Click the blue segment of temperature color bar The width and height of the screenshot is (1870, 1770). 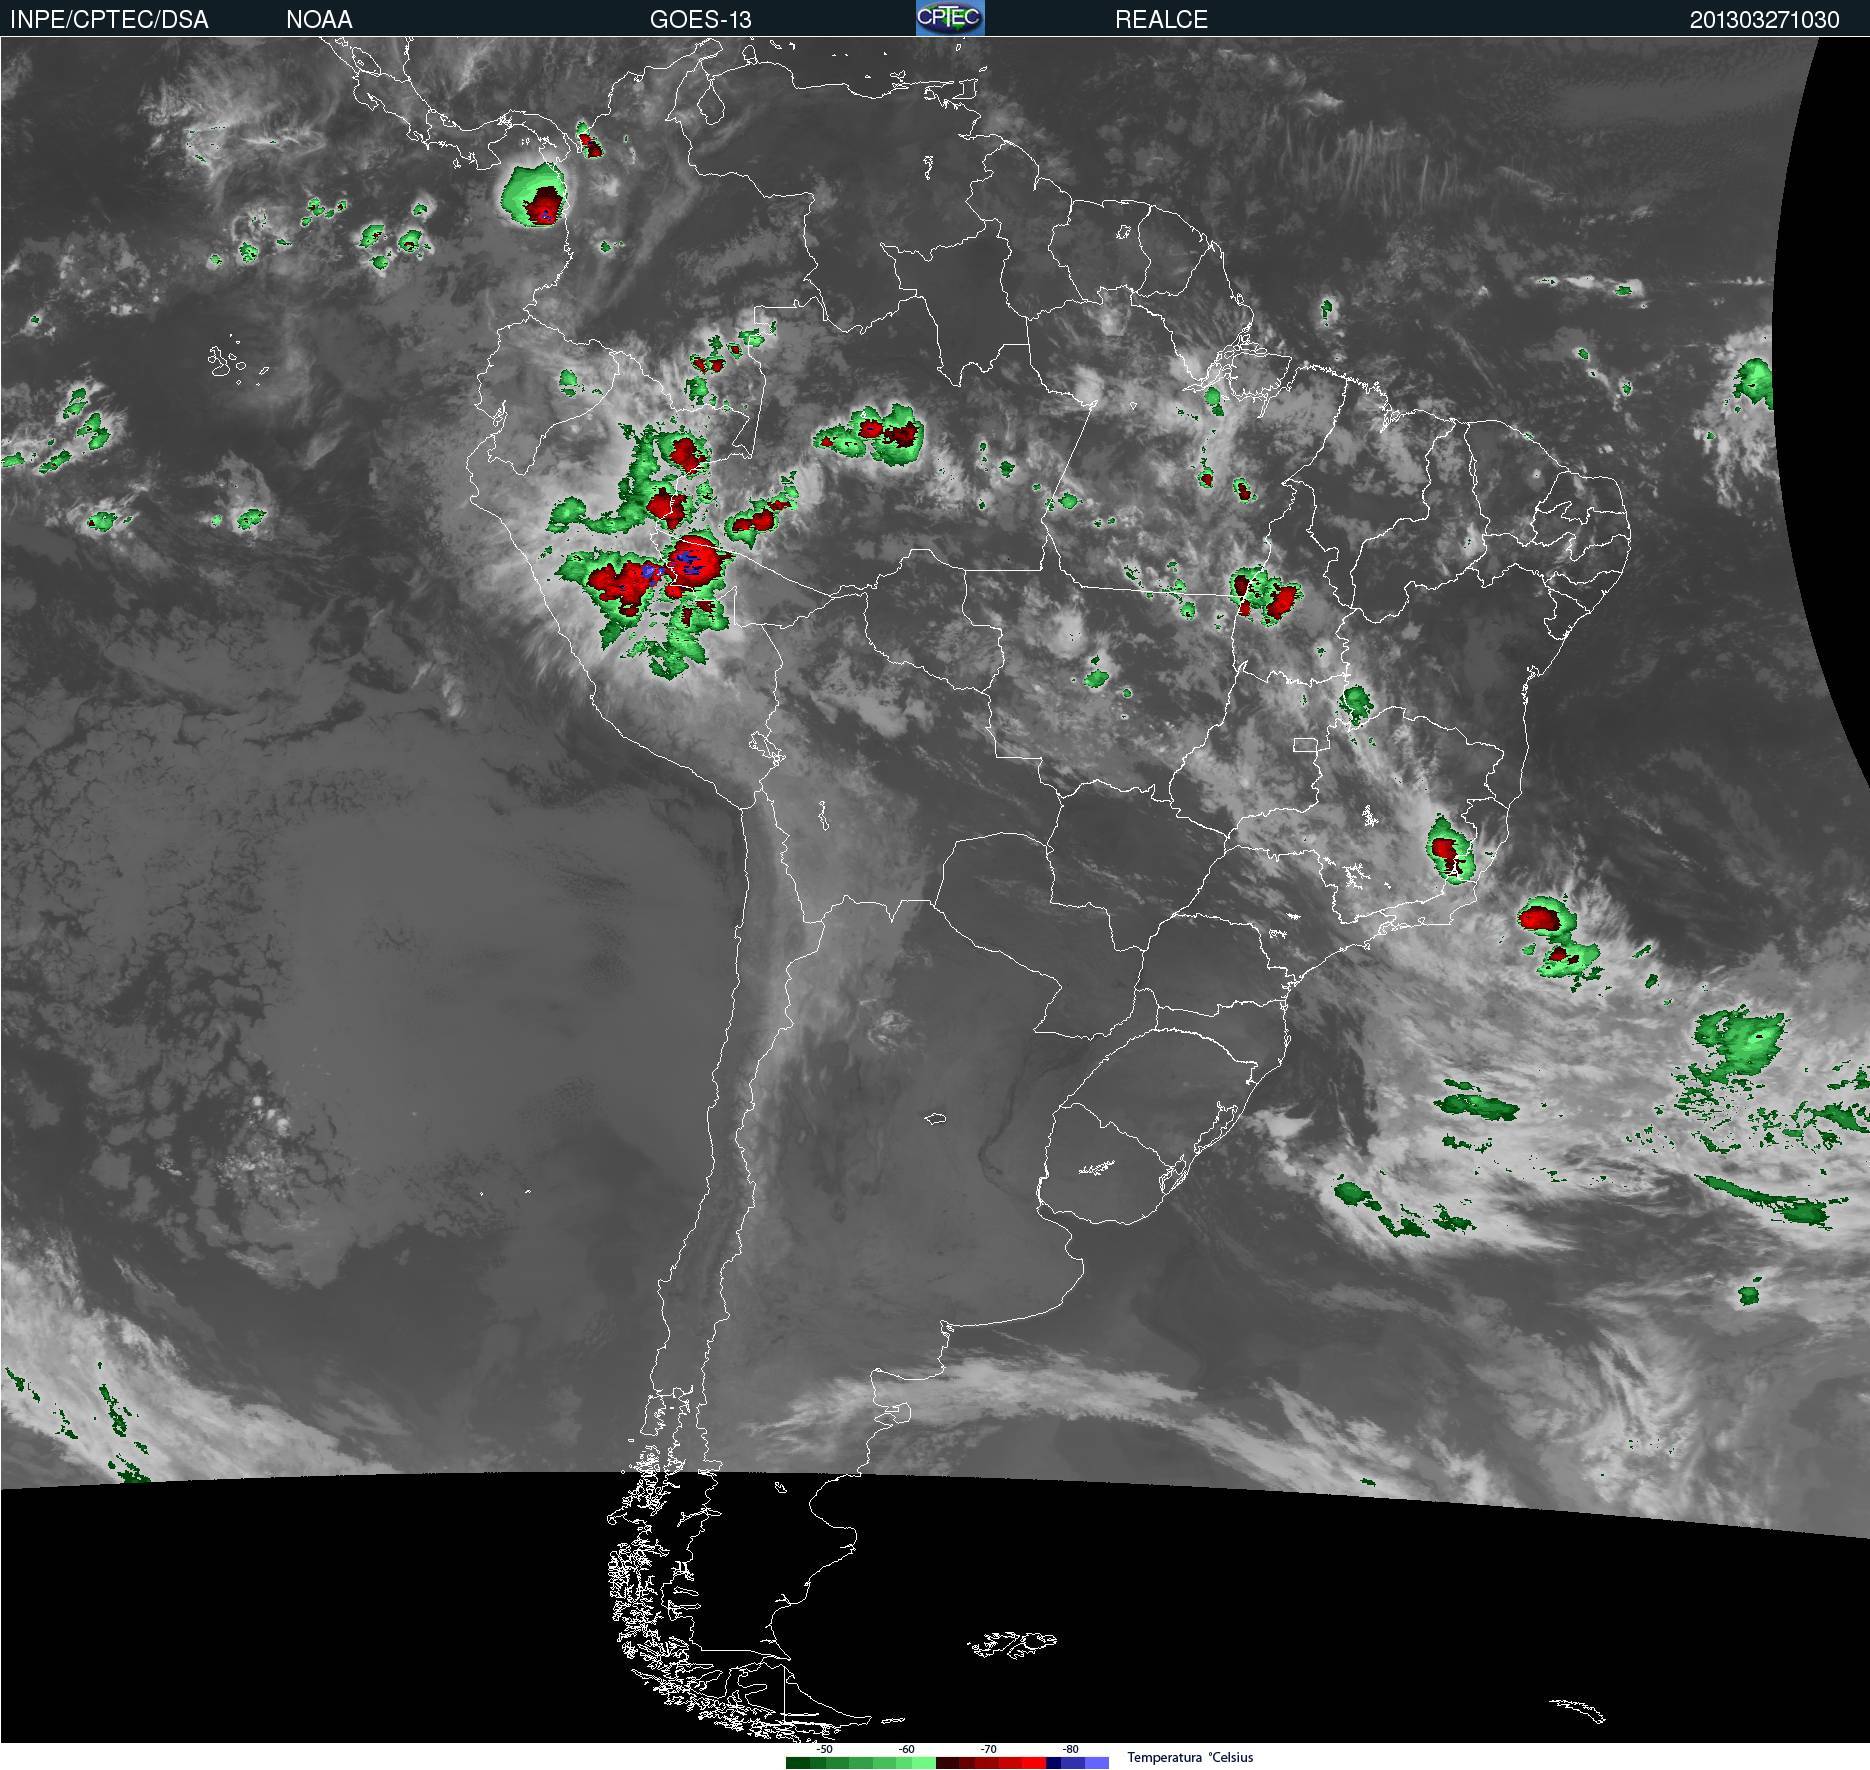coord(1078,1762)
